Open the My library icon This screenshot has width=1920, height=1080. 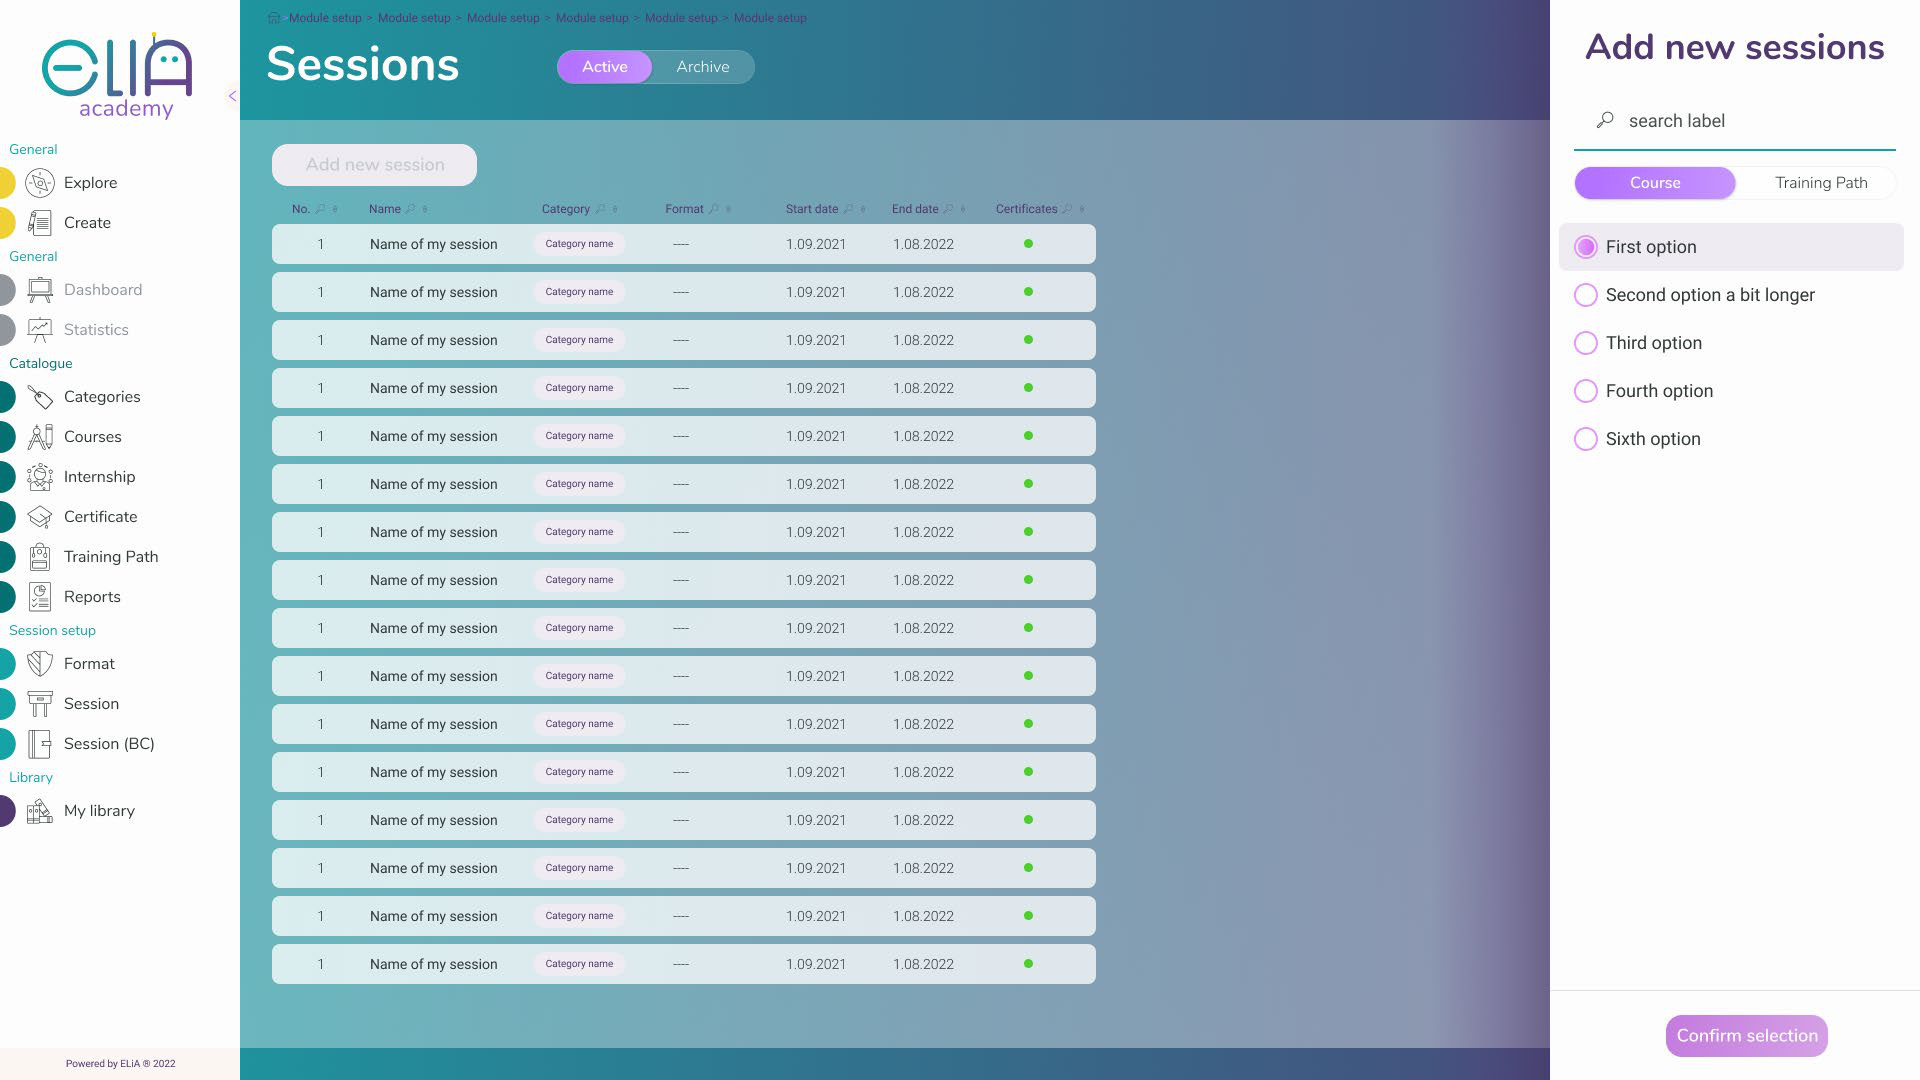coord(40,811)
